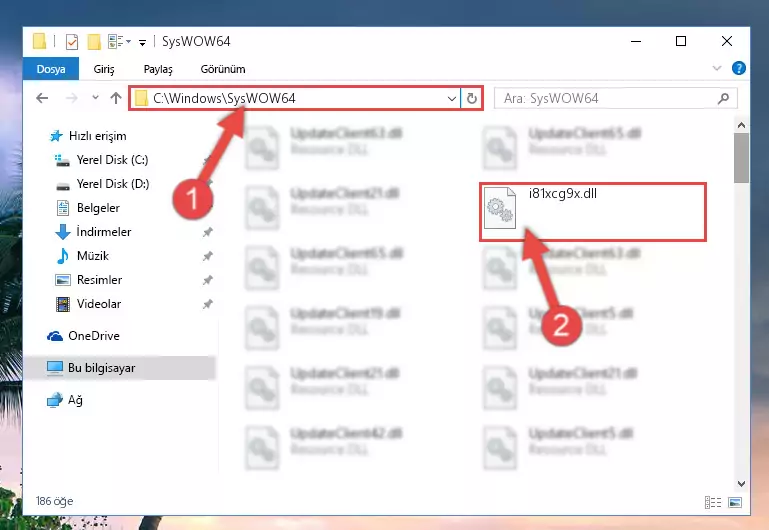Open Yerel Disk (C:) in the sidebar
The width and height of the screenshot is (769, 530).
tap(112, 160)
